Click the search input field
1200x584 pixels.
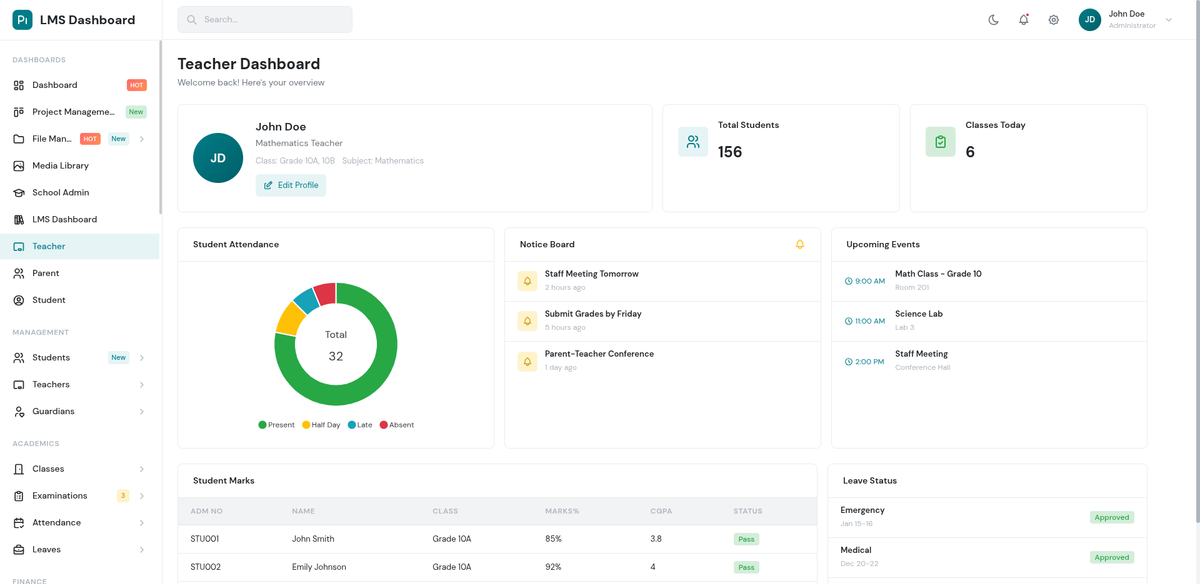click(265, 19)
